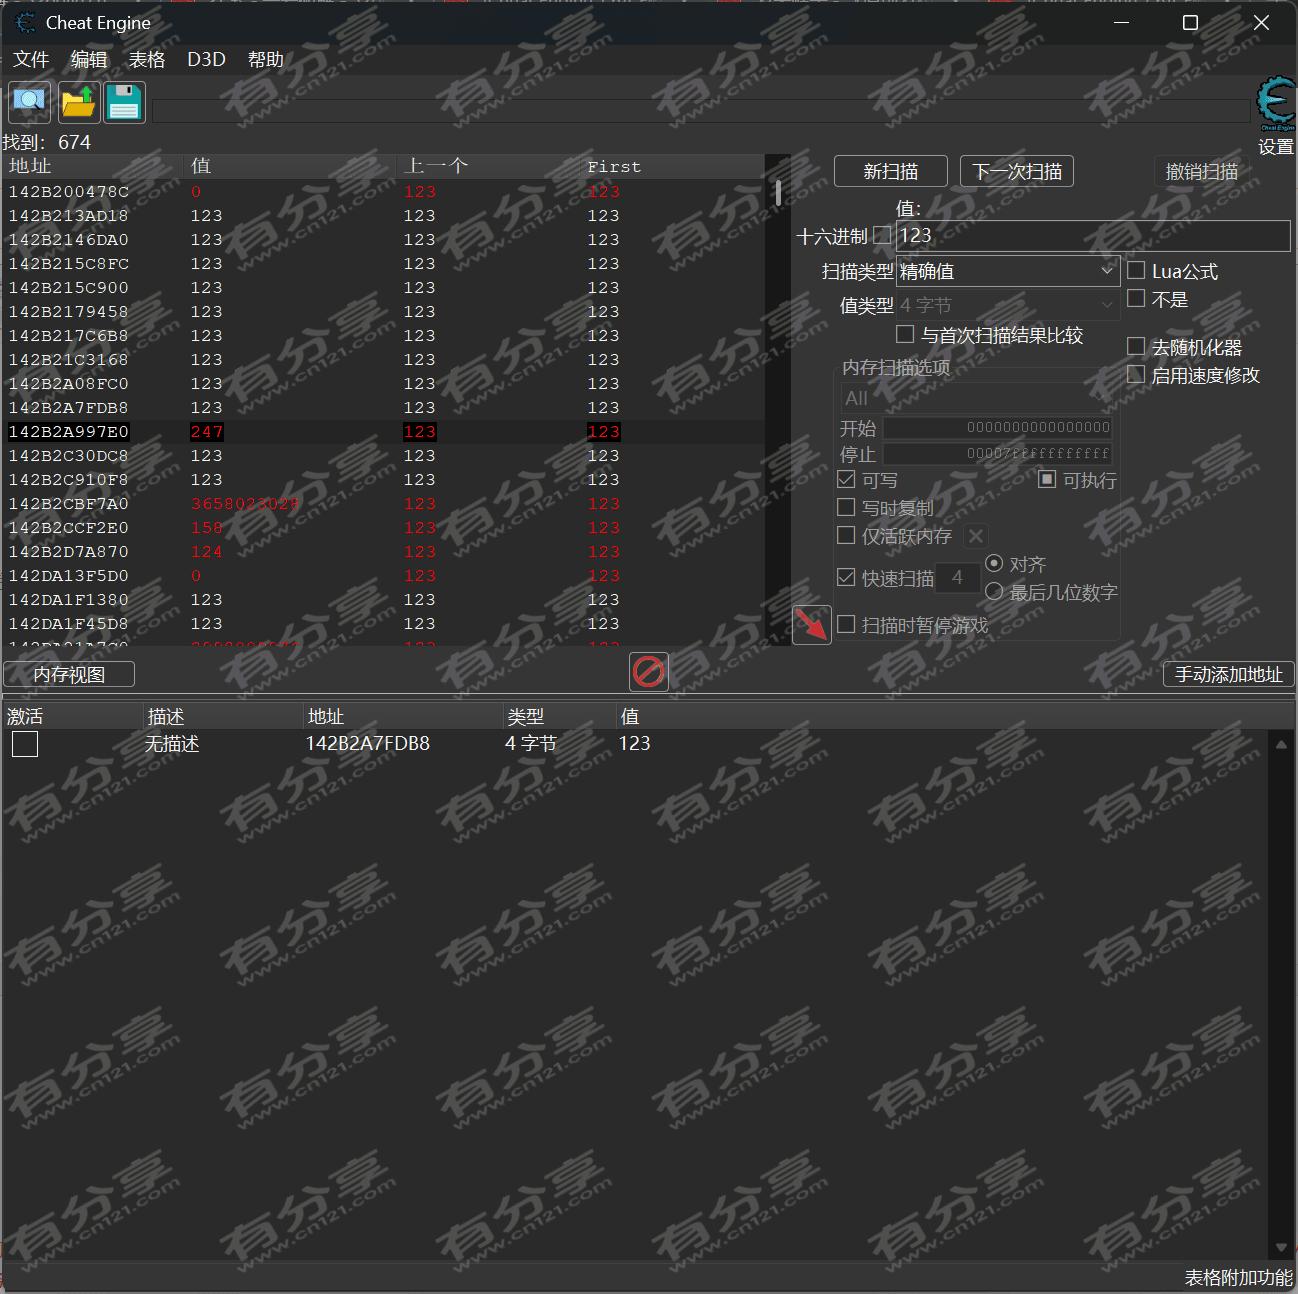Click value 123 in address table
The image size is (1298, 1294).
tap(634, 744)
